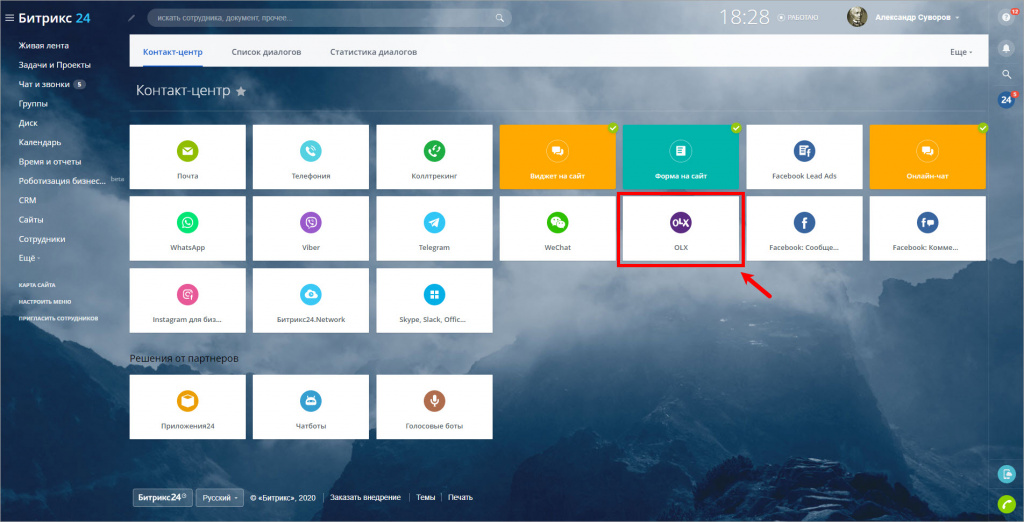Click the 18:28 clock
1024x522 pixels.
click(x=744, y=18)
